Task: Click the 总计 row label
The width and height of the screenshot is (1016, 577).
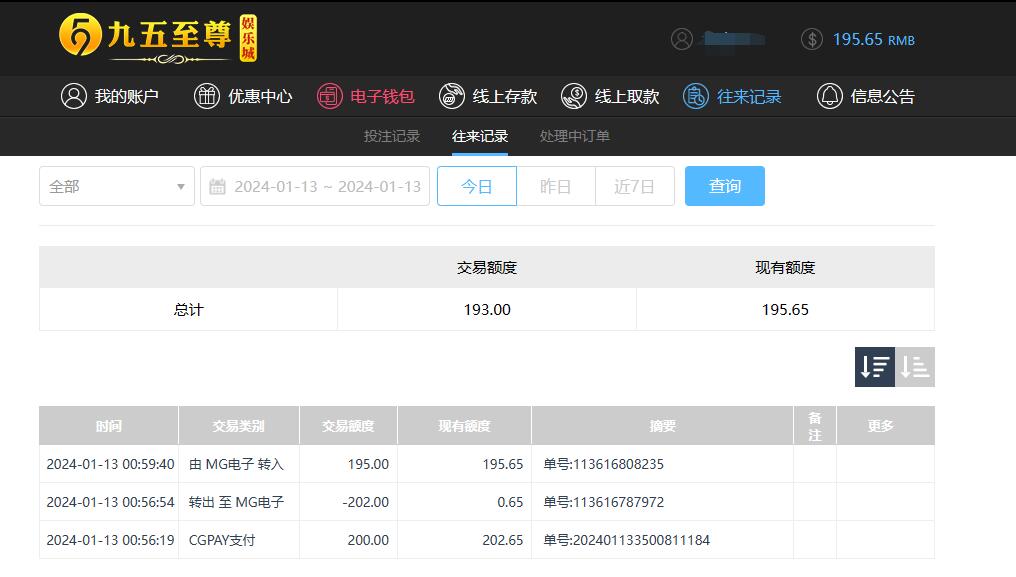Action: pos(189,310)
